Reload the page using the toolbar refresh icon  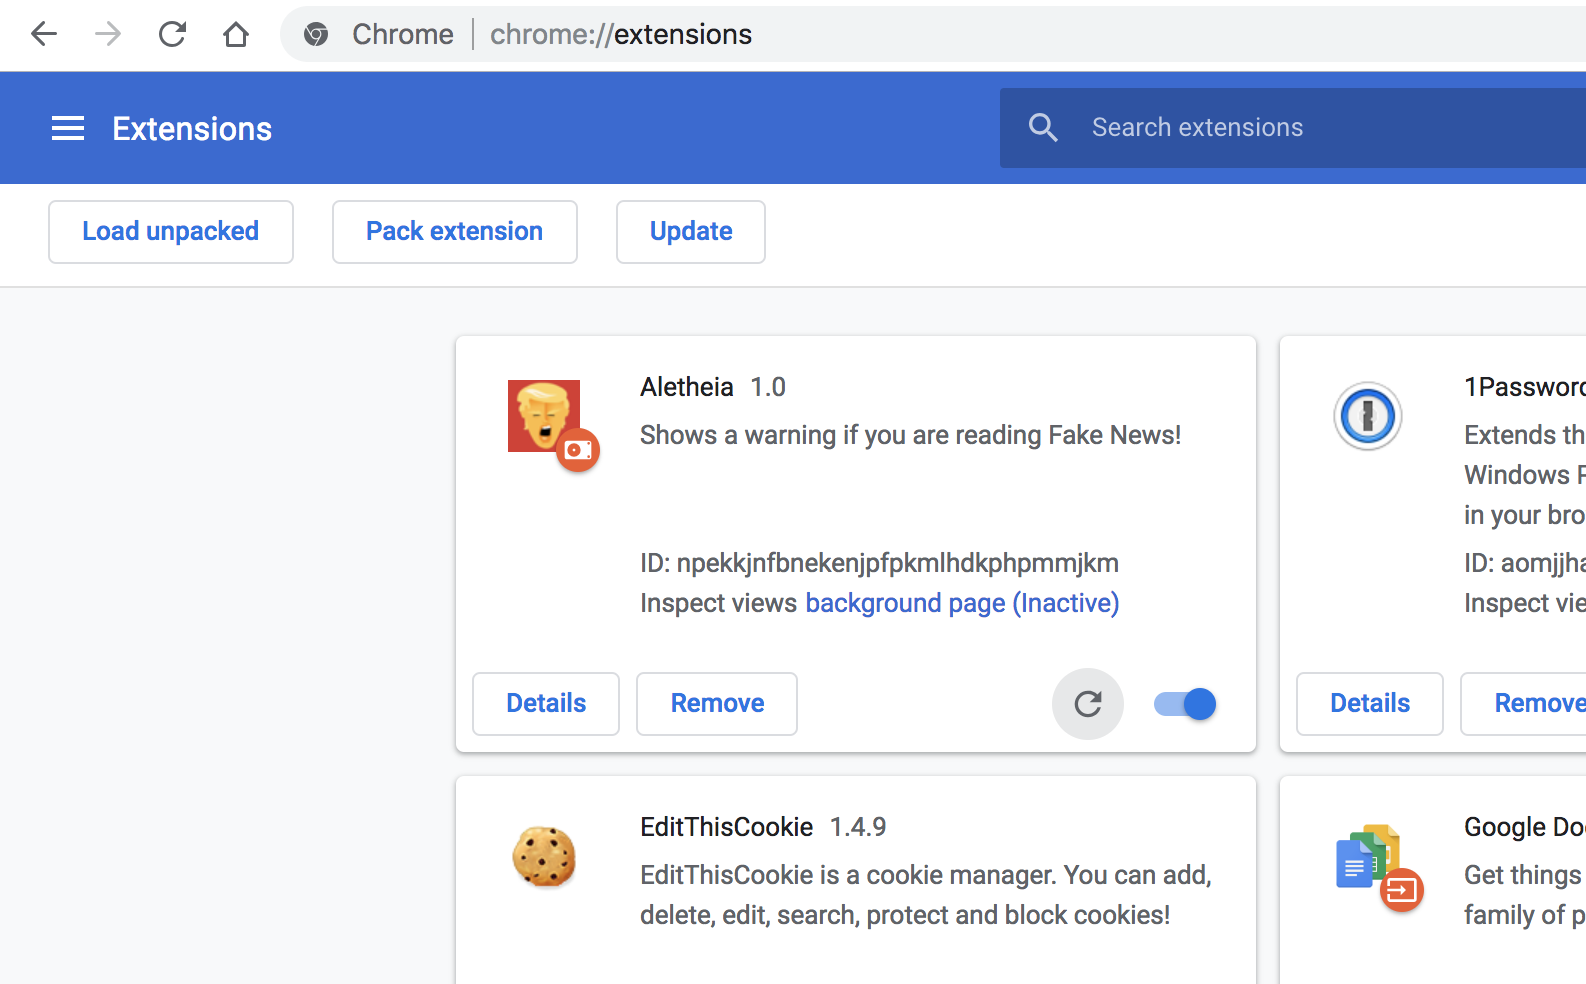click(x=172, y=34)
